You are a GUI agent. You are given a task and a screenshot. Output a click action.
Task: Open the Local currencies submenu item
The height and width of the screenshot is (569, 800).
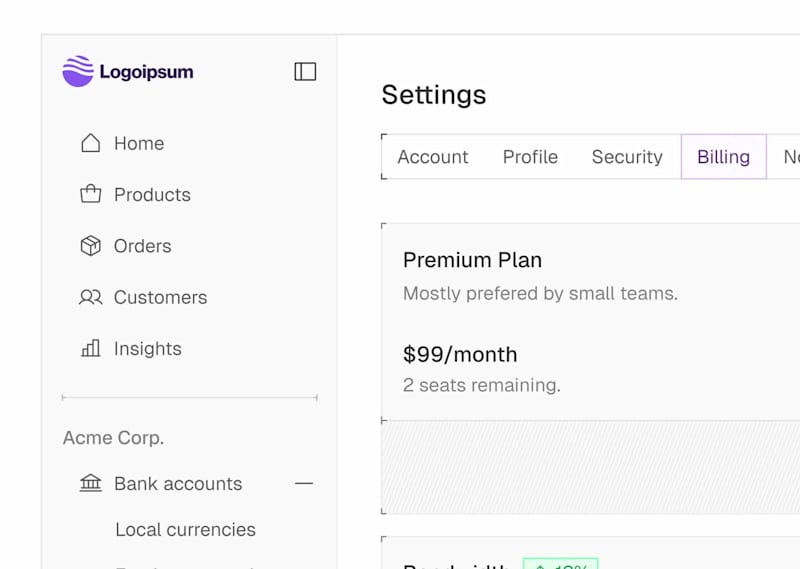click(185, 529)
